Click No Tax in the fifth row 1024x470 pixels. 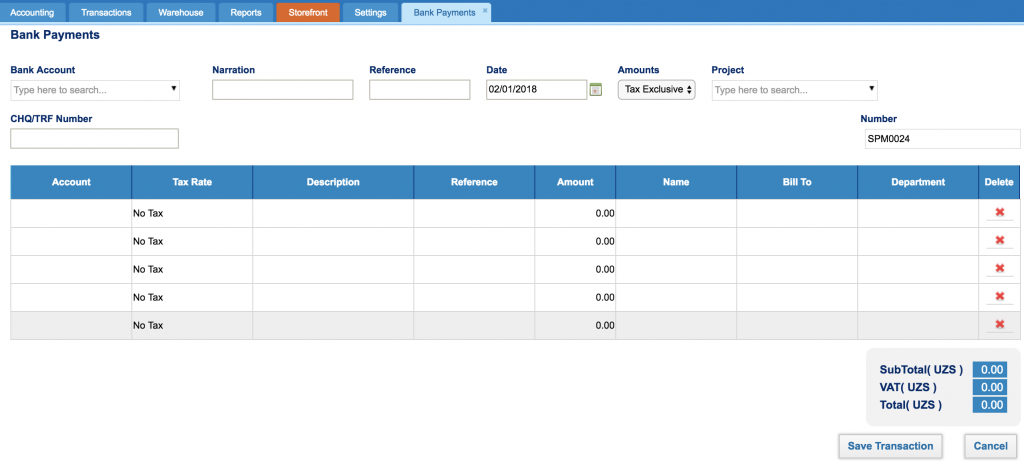(x=148, y=325)
